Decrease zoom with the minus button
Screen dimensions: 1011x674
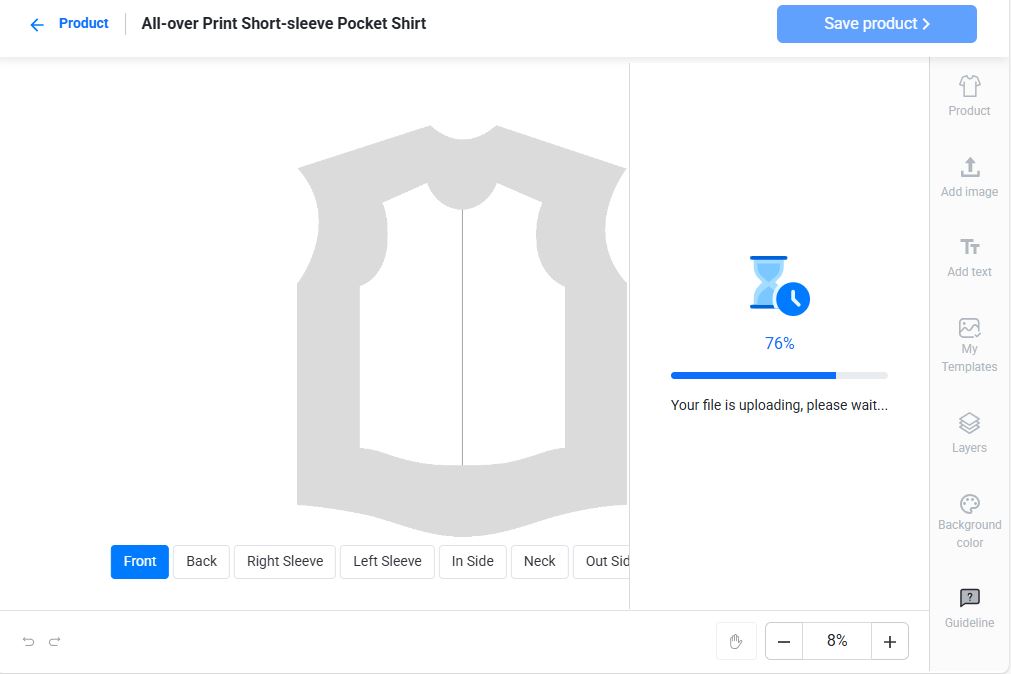pos(784,641)
